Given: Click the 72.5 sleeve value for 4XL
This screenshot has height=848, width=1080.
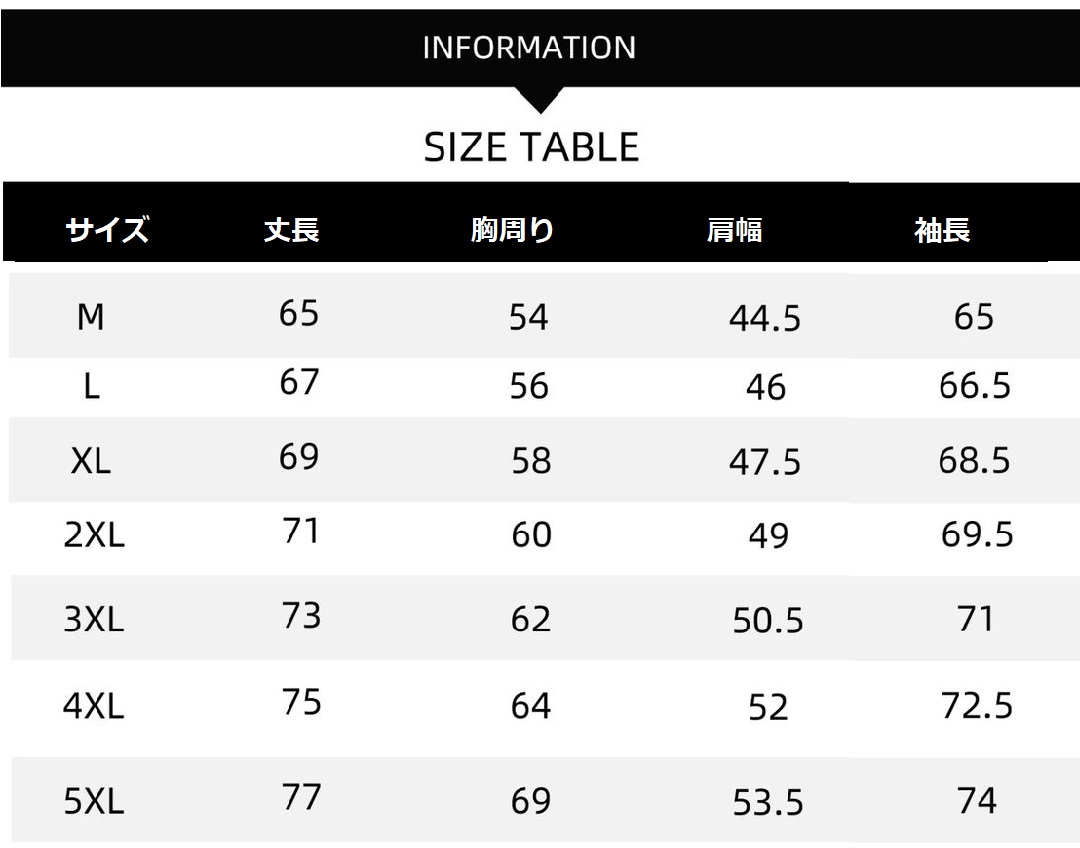Looking at the screenshot, I should (x=977, y=705).
